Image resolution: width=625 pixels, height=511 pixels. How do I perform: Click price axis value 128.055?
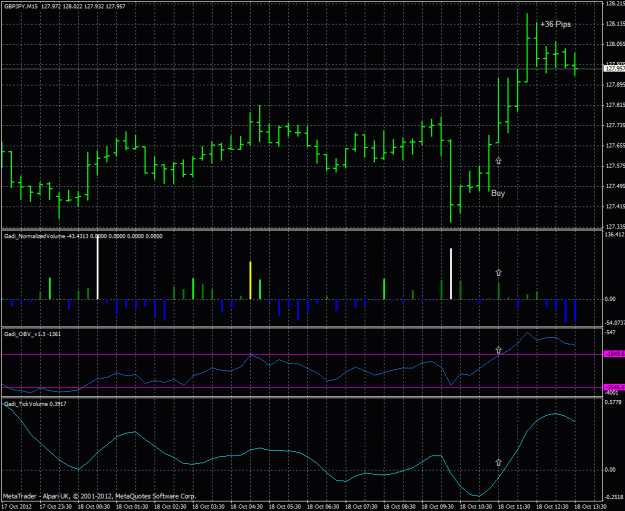click(x=615, y=44)
